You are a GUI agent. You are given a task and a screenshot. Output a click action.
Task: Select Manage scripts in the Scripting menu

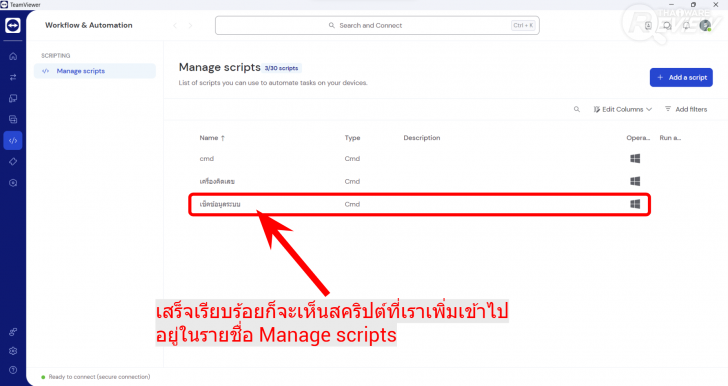(95, 71)
